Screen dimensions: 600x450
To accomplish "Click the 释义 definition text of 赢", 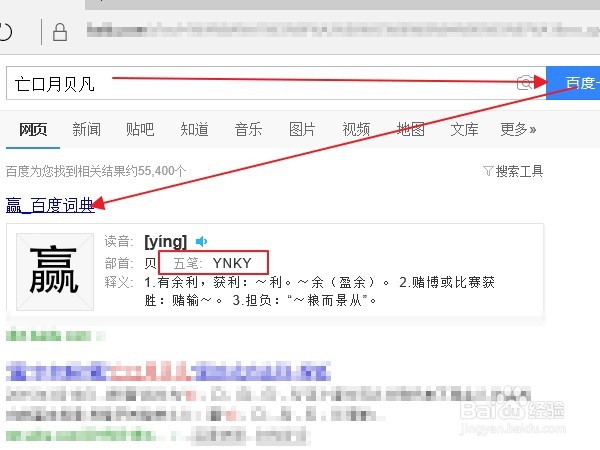I will click(x=319, y=291).
